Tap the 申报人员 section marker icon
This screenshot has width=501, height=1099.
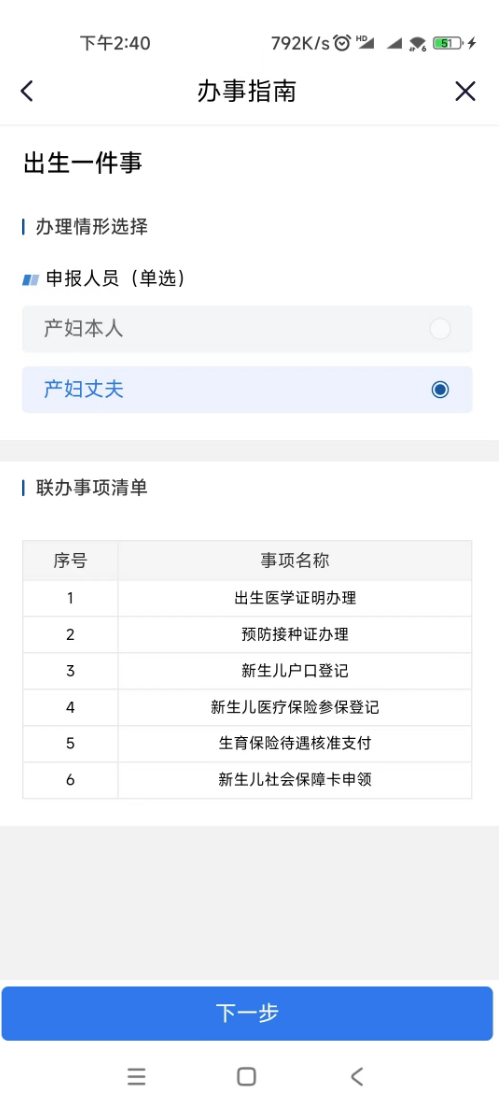[31, 280]
